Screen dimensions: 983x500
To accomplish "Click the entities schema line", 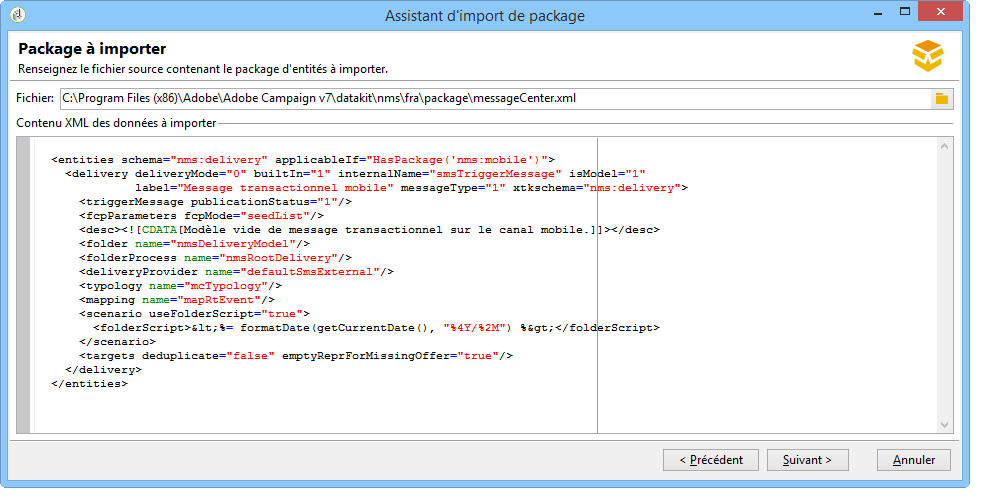I will coord(303,160).
